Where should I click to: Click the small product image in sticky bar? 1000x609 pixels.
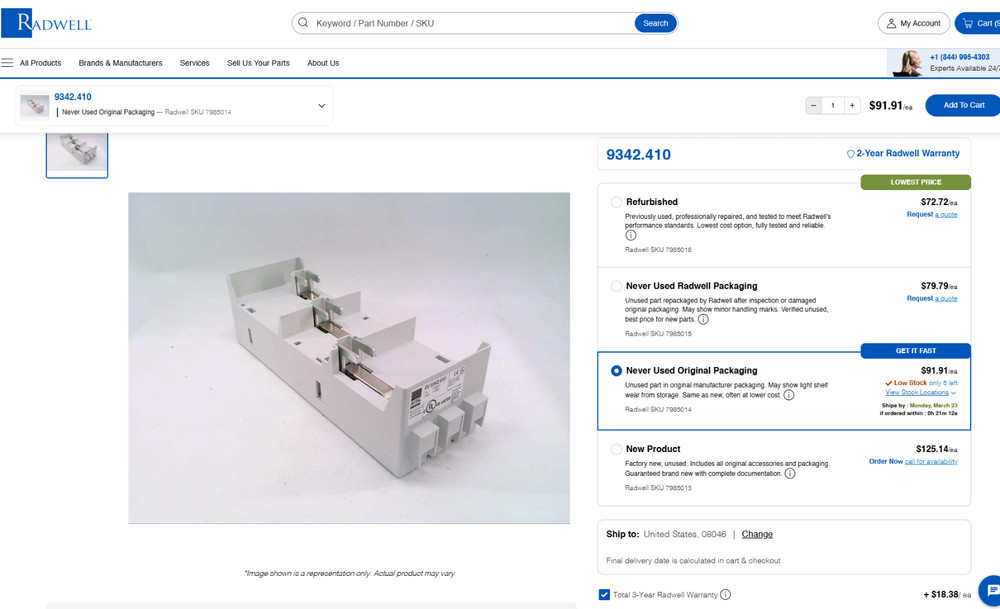[35, 105]
